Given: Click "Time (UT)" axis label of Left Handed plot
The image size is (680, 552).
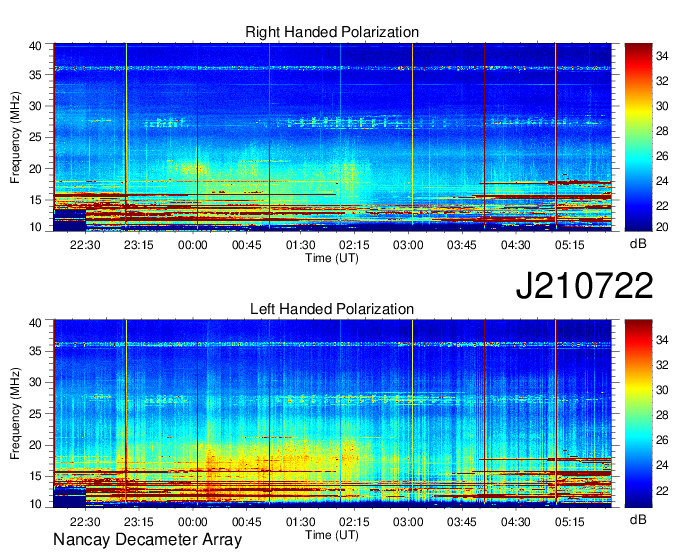Looking at the screenshot, I should pos(332,535).
